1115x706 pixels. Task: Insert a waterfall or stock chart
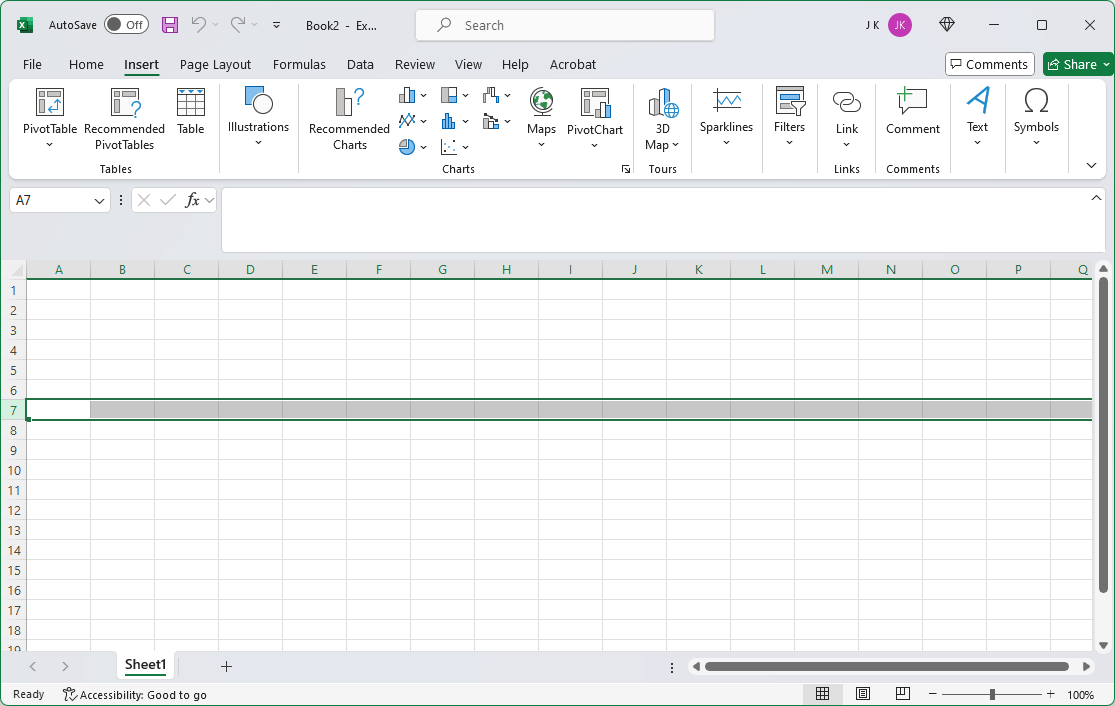491,95
